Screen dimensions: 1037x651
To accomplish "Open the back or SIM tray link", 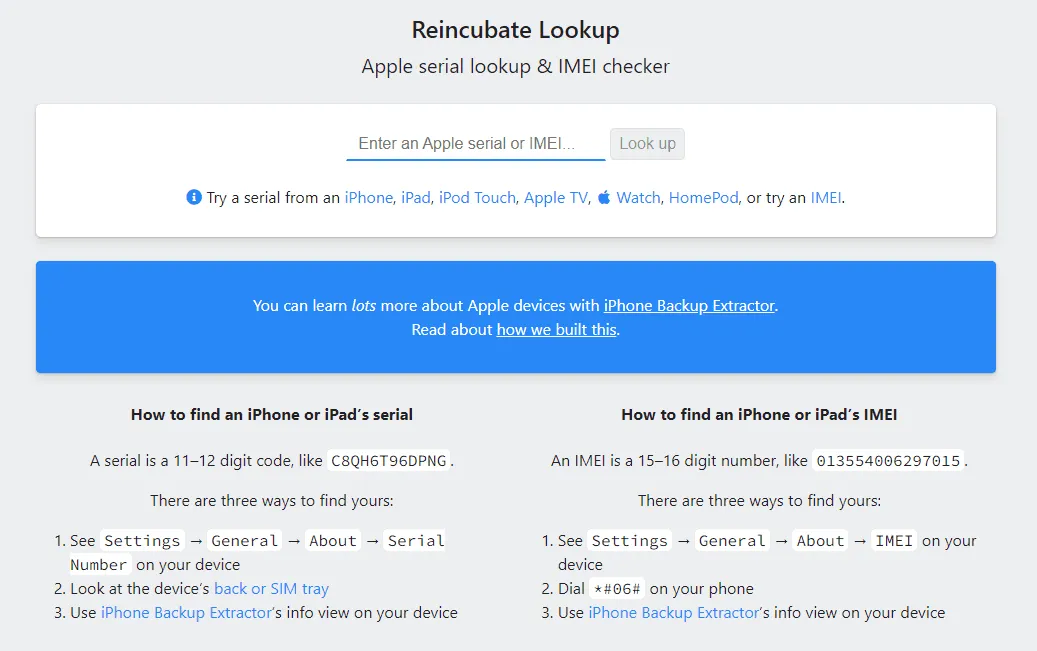I will coord(271,589).
